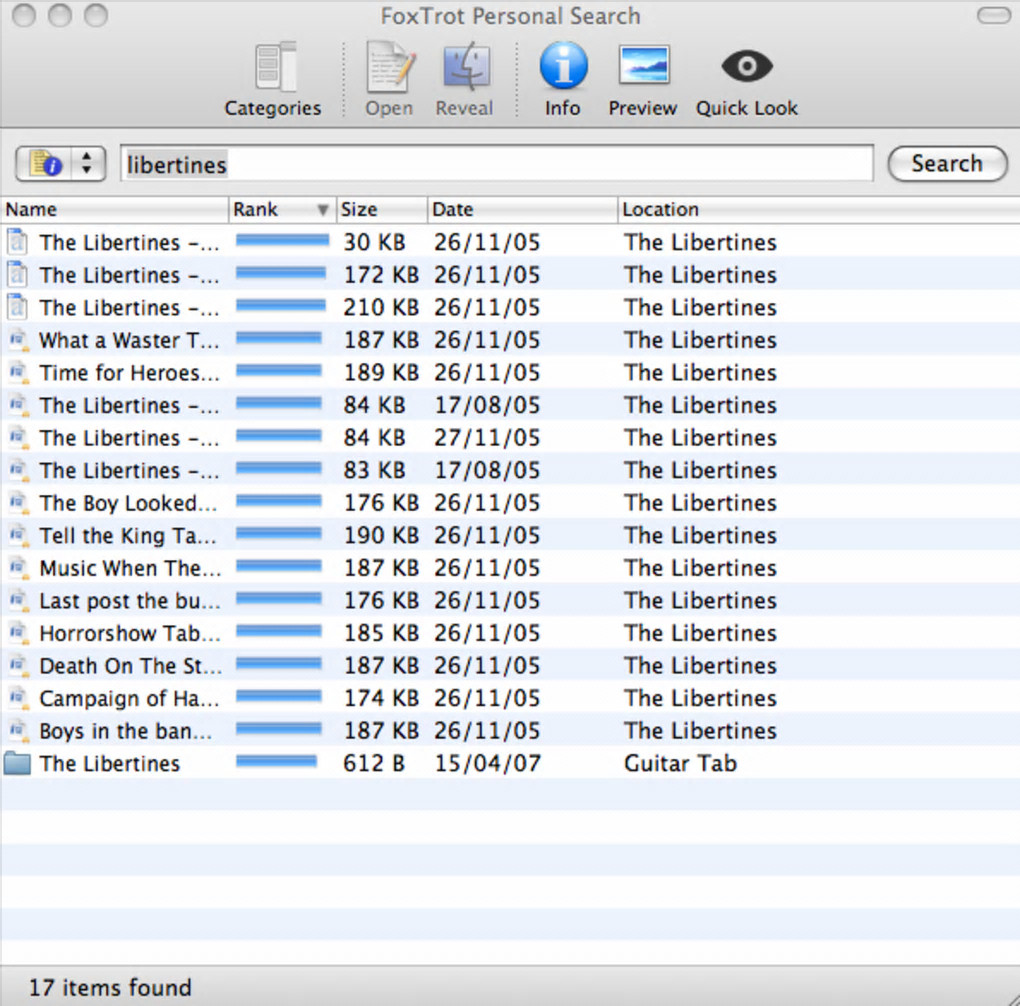Click Death On The St... file icon
Screen dimensions: 1020x1006
[x=18, y=665]
